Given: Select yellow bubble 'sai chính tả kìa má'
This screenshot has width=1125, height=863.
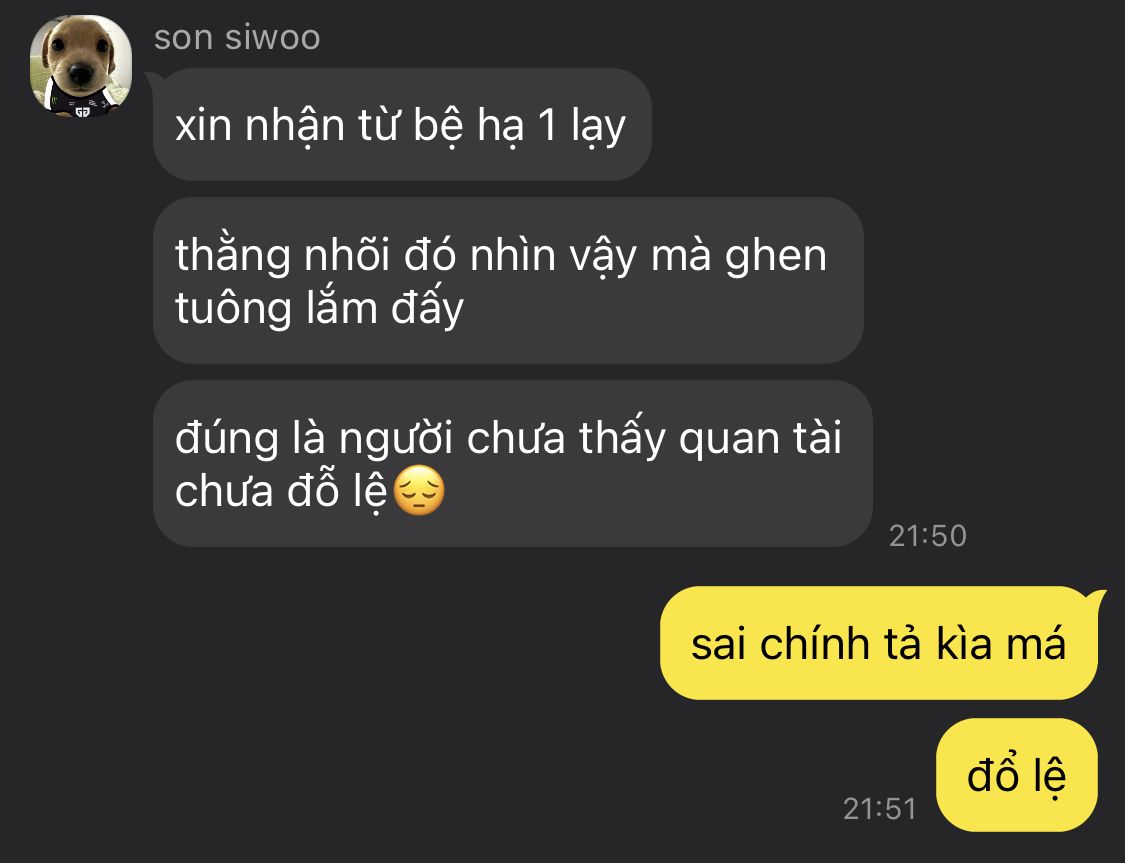Looking at the screenshot, I should (878, 643).
